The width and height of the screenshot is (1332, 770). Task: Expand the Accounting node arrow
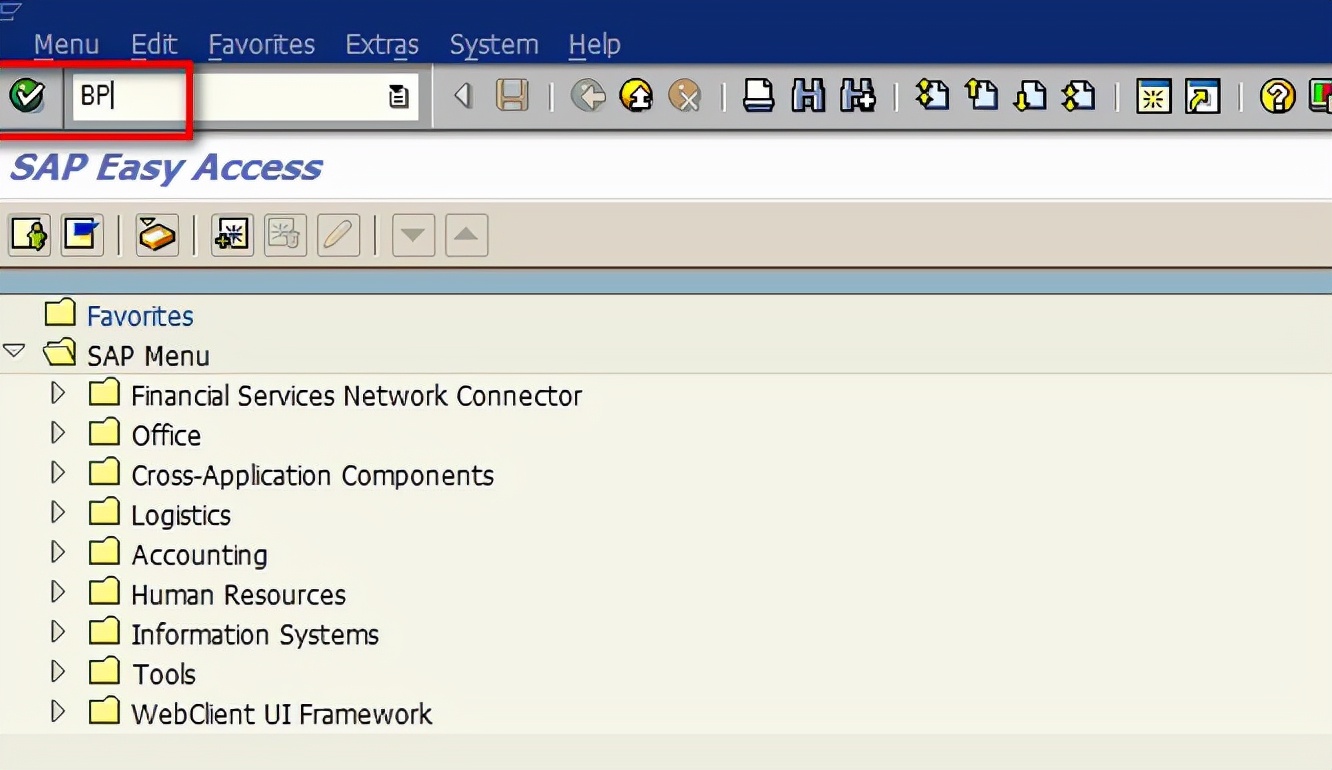click(x=58, y=552)
